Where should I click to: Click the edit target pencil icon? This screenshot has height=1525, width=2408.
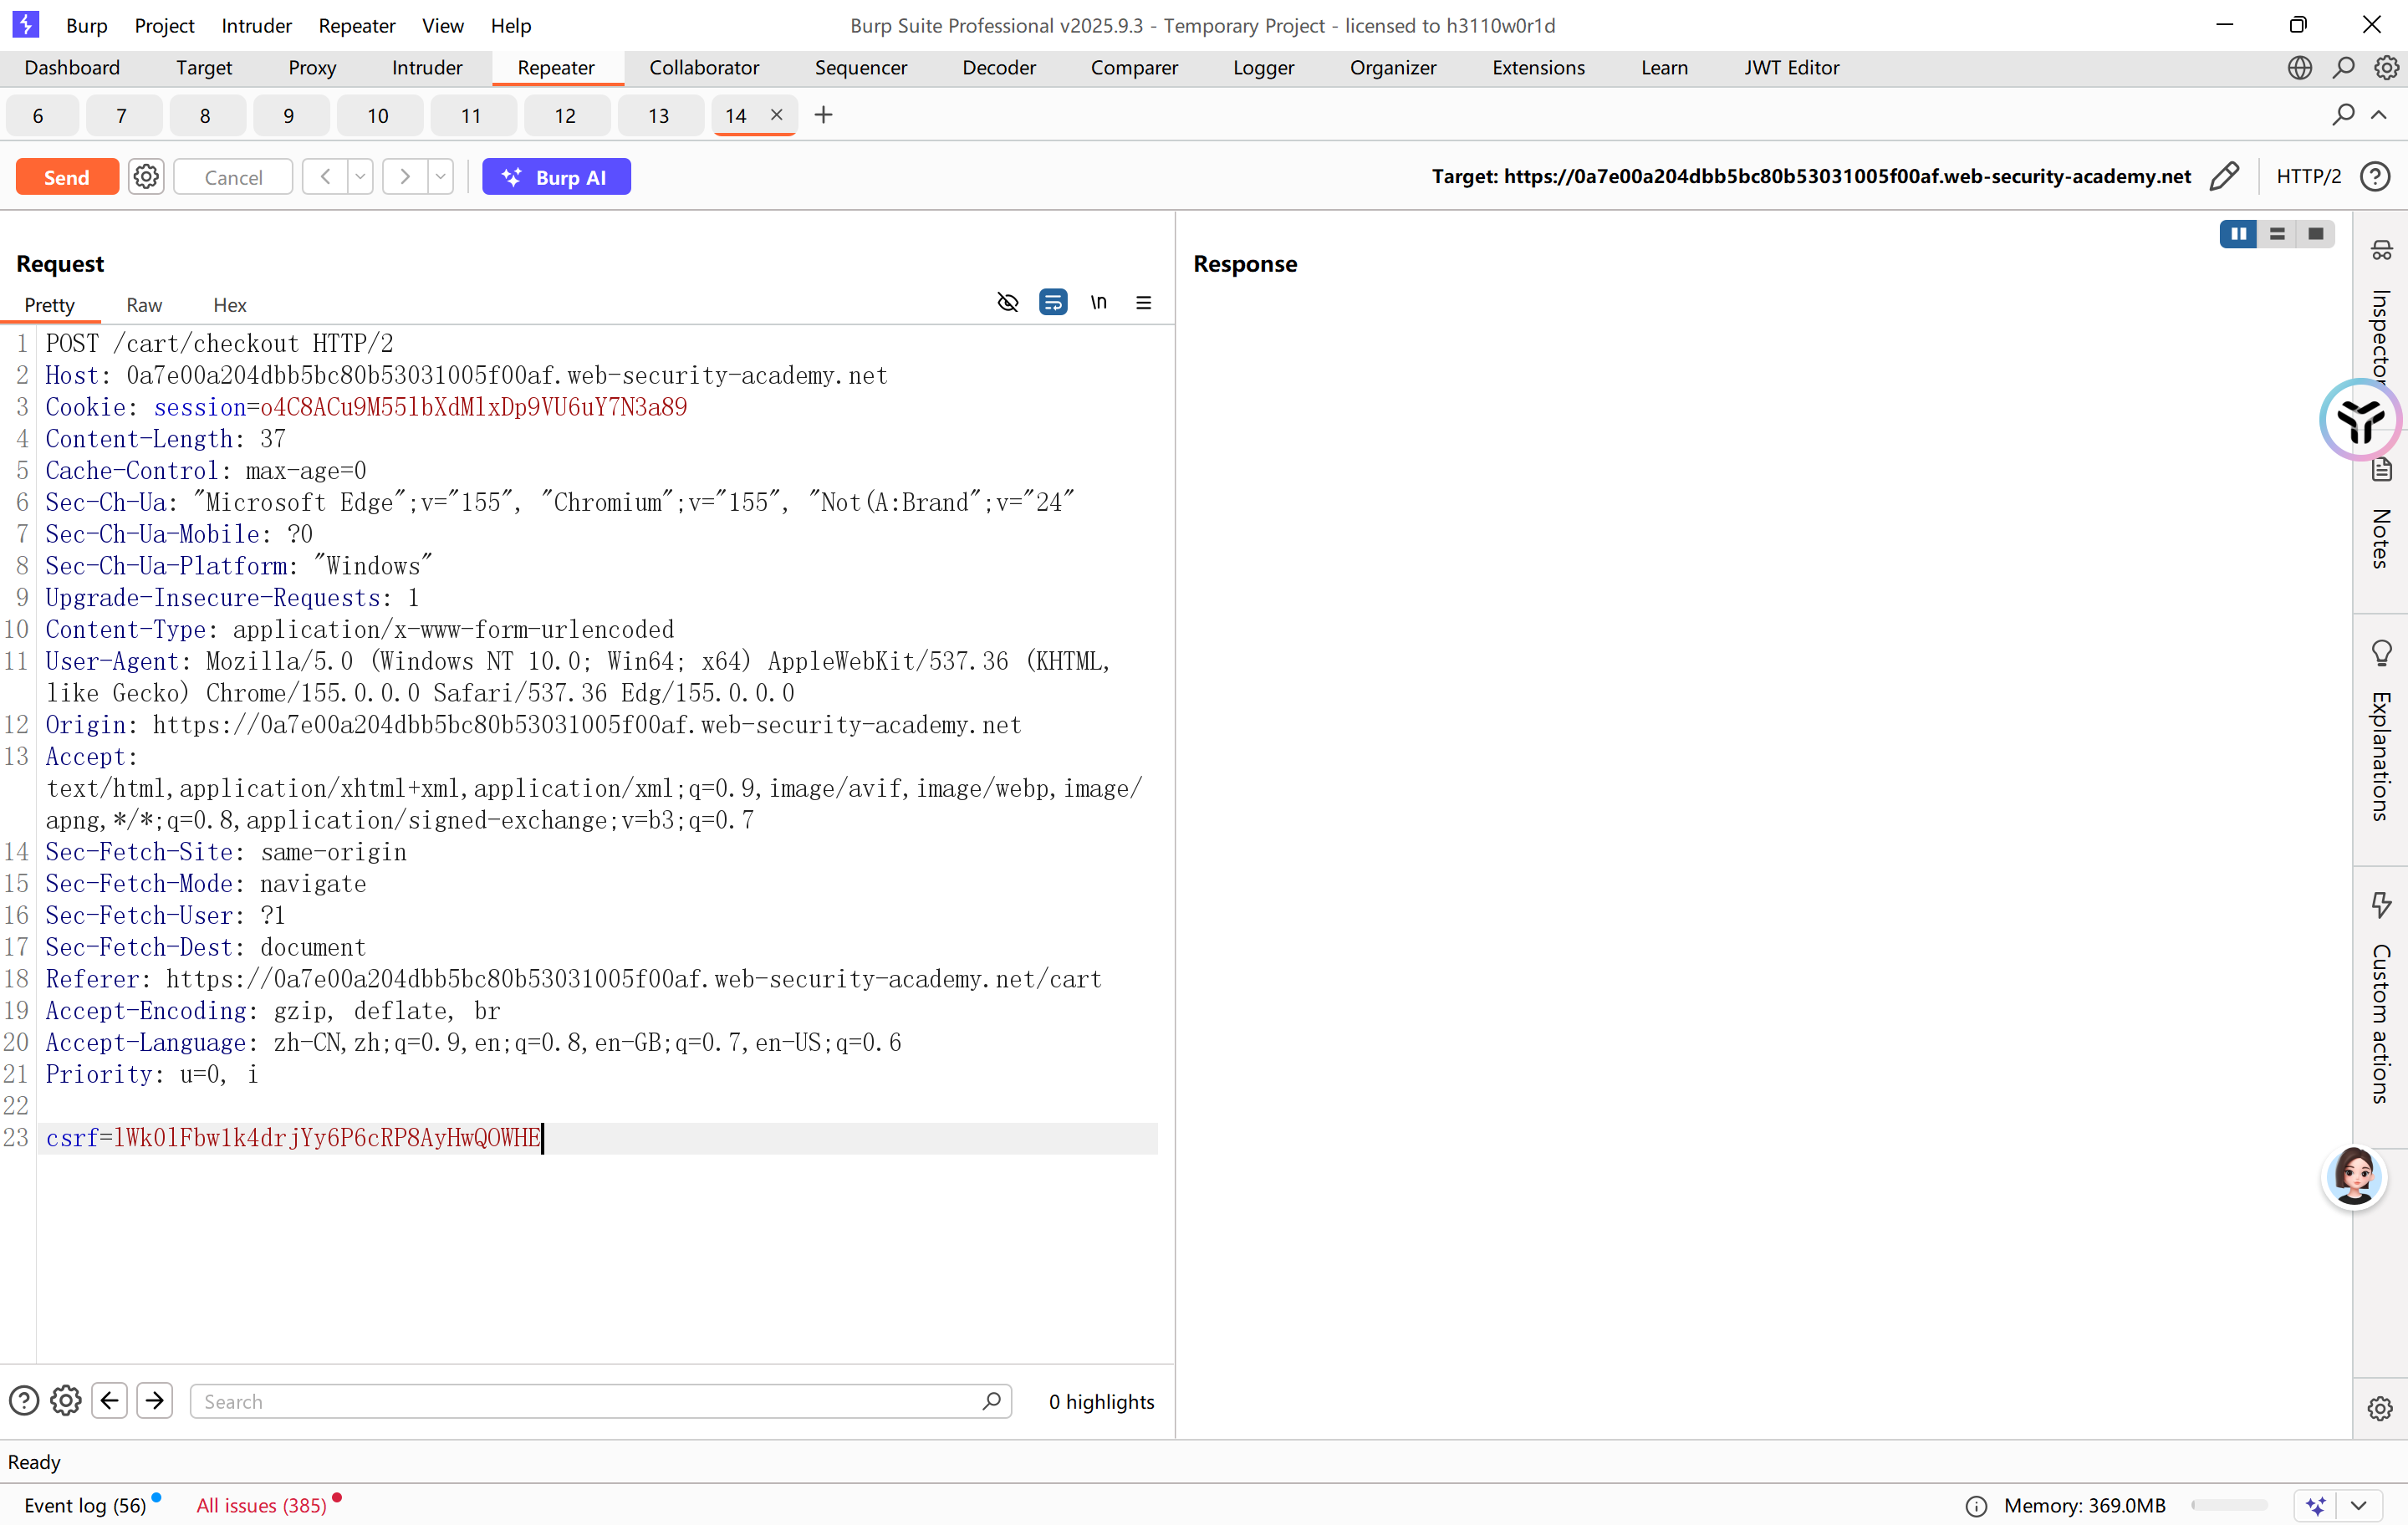(x=2224, y=177)
